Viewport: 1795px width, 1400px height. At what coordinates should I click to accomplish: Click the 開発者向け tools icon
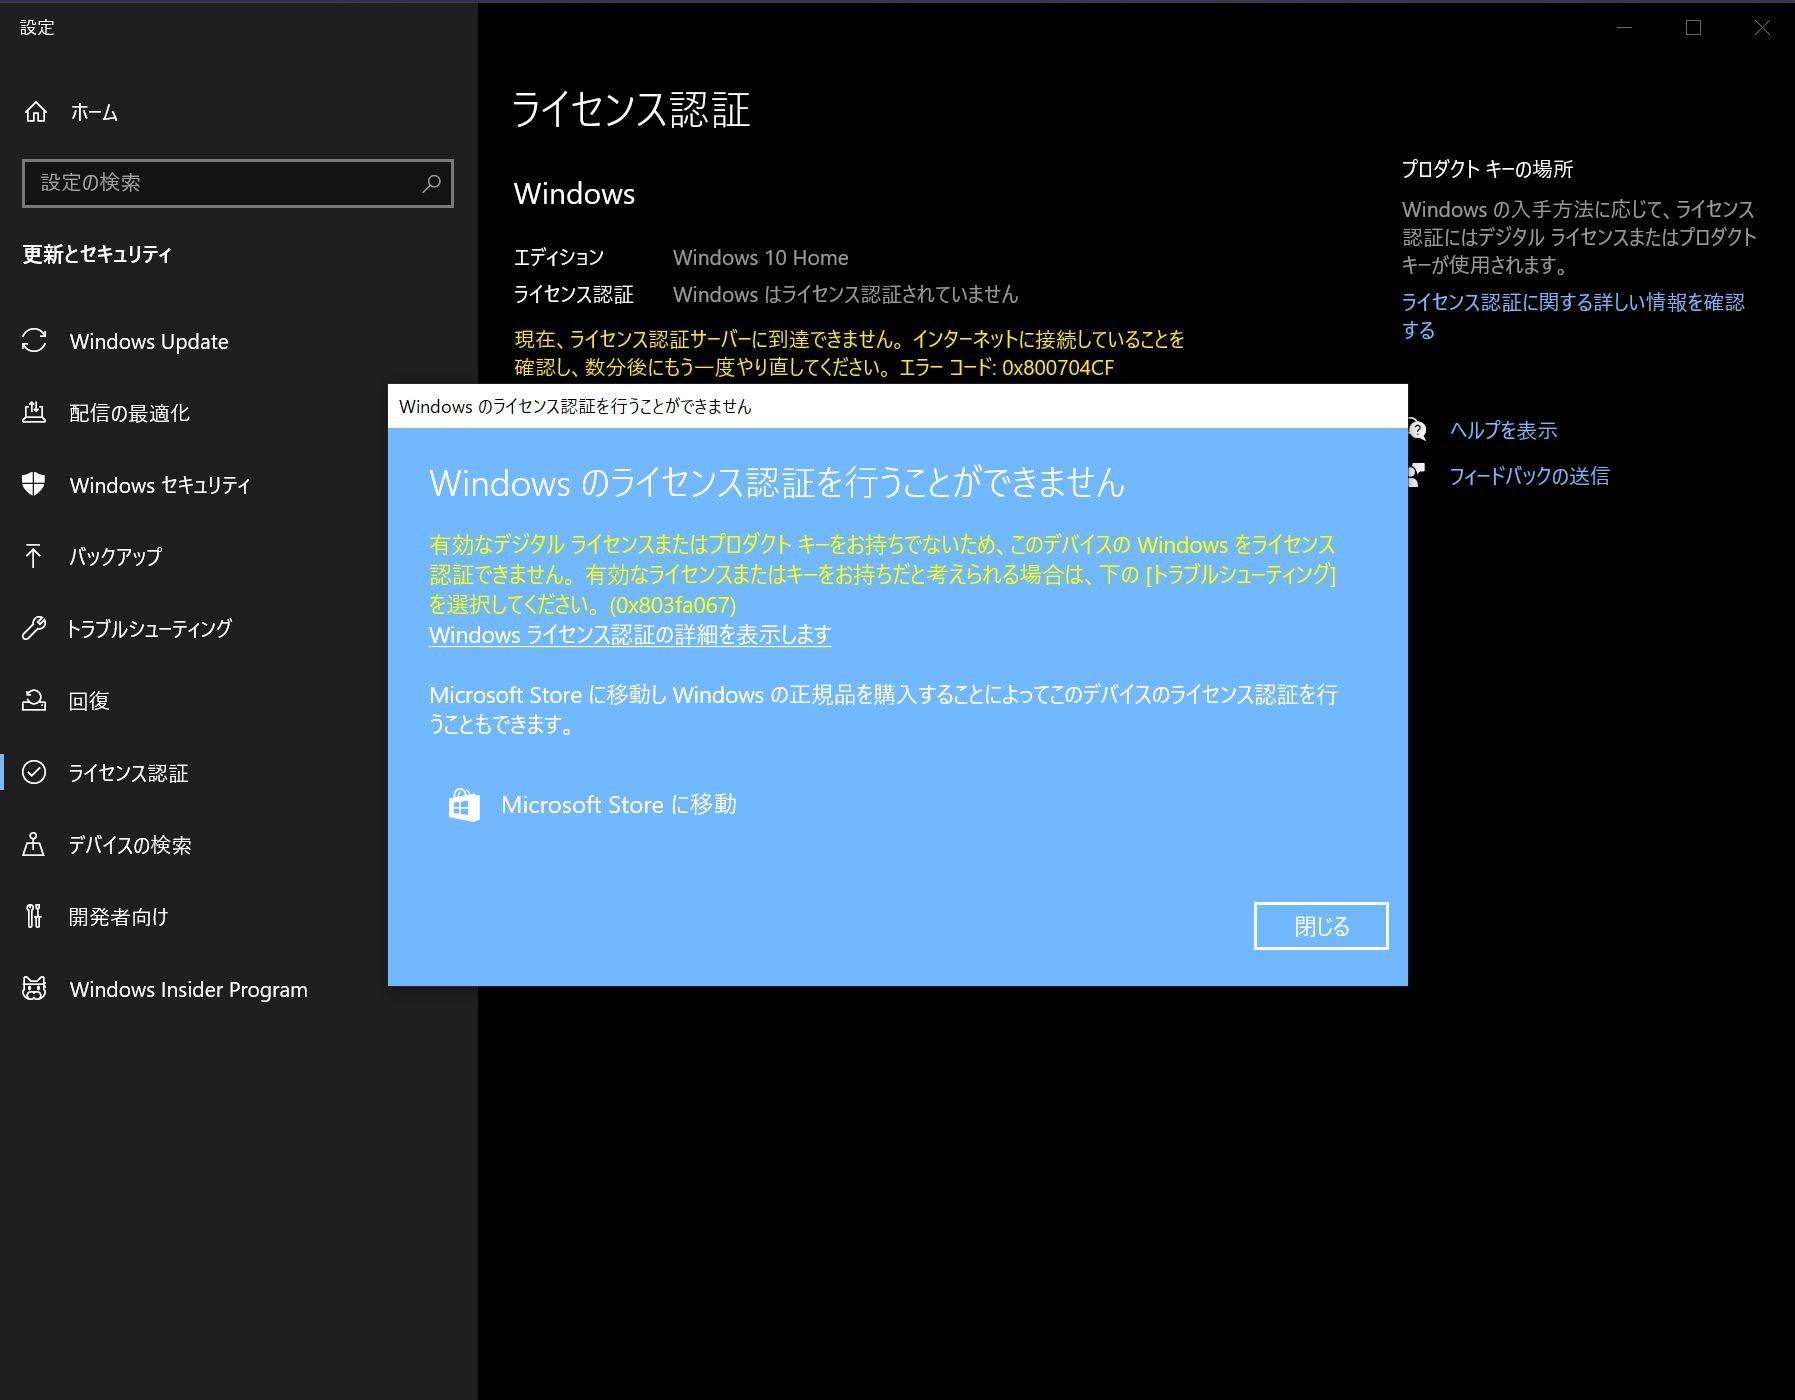pos(34,916)
